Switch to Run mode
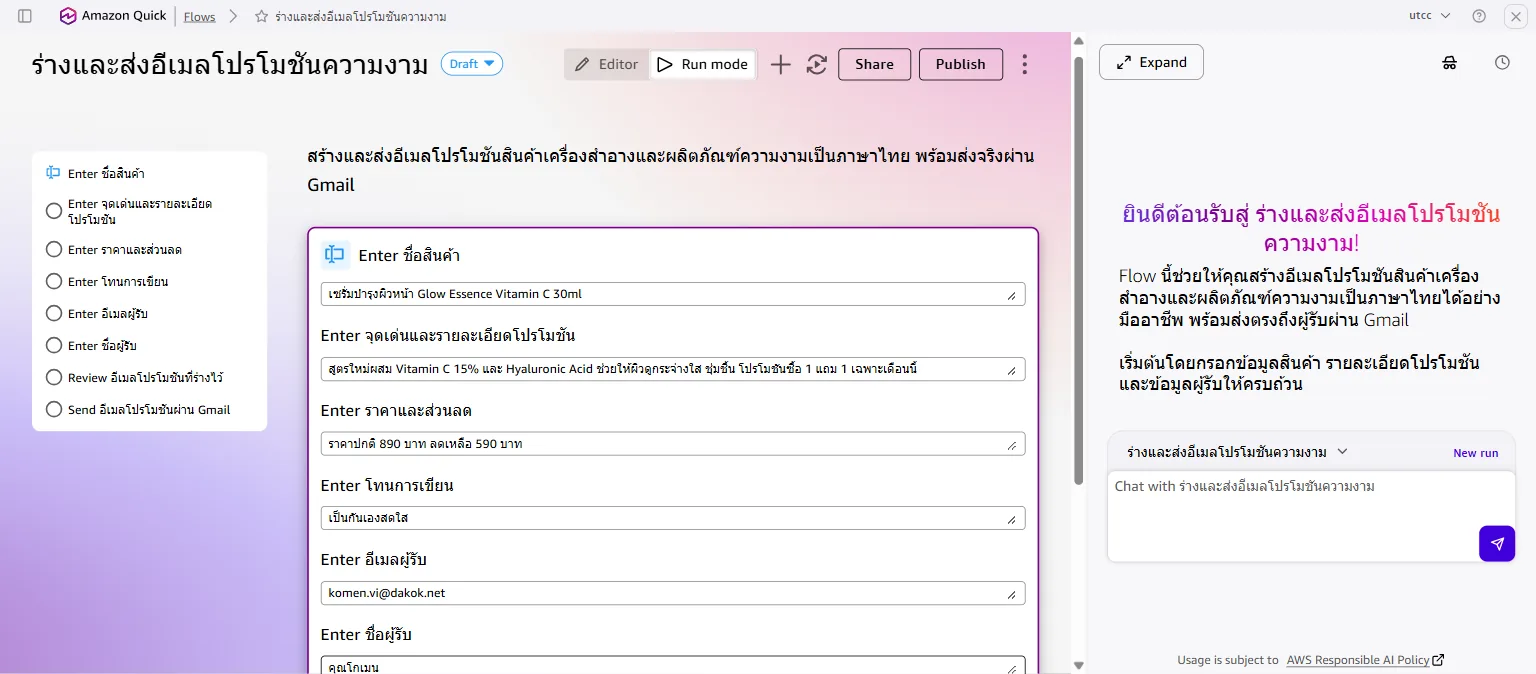This screenshot has height=674, width=1536. coord(702,64)
